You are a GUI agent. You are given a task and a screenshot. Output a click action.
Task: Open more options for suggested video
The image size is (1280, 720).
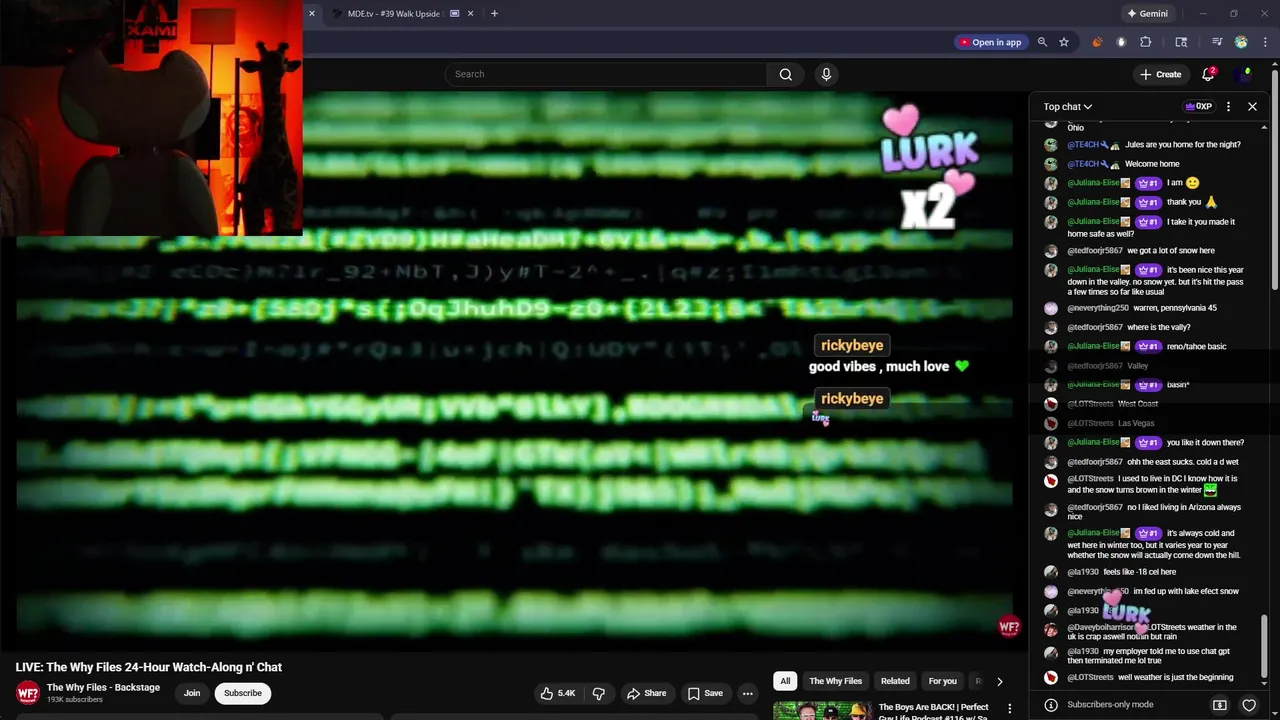point(1010,709)
